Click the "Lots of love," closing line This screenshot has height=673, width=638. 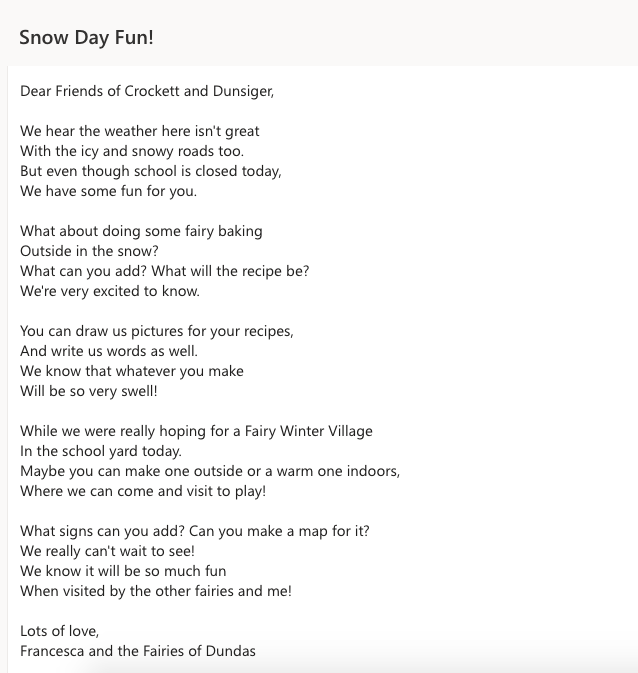point(59,631)
